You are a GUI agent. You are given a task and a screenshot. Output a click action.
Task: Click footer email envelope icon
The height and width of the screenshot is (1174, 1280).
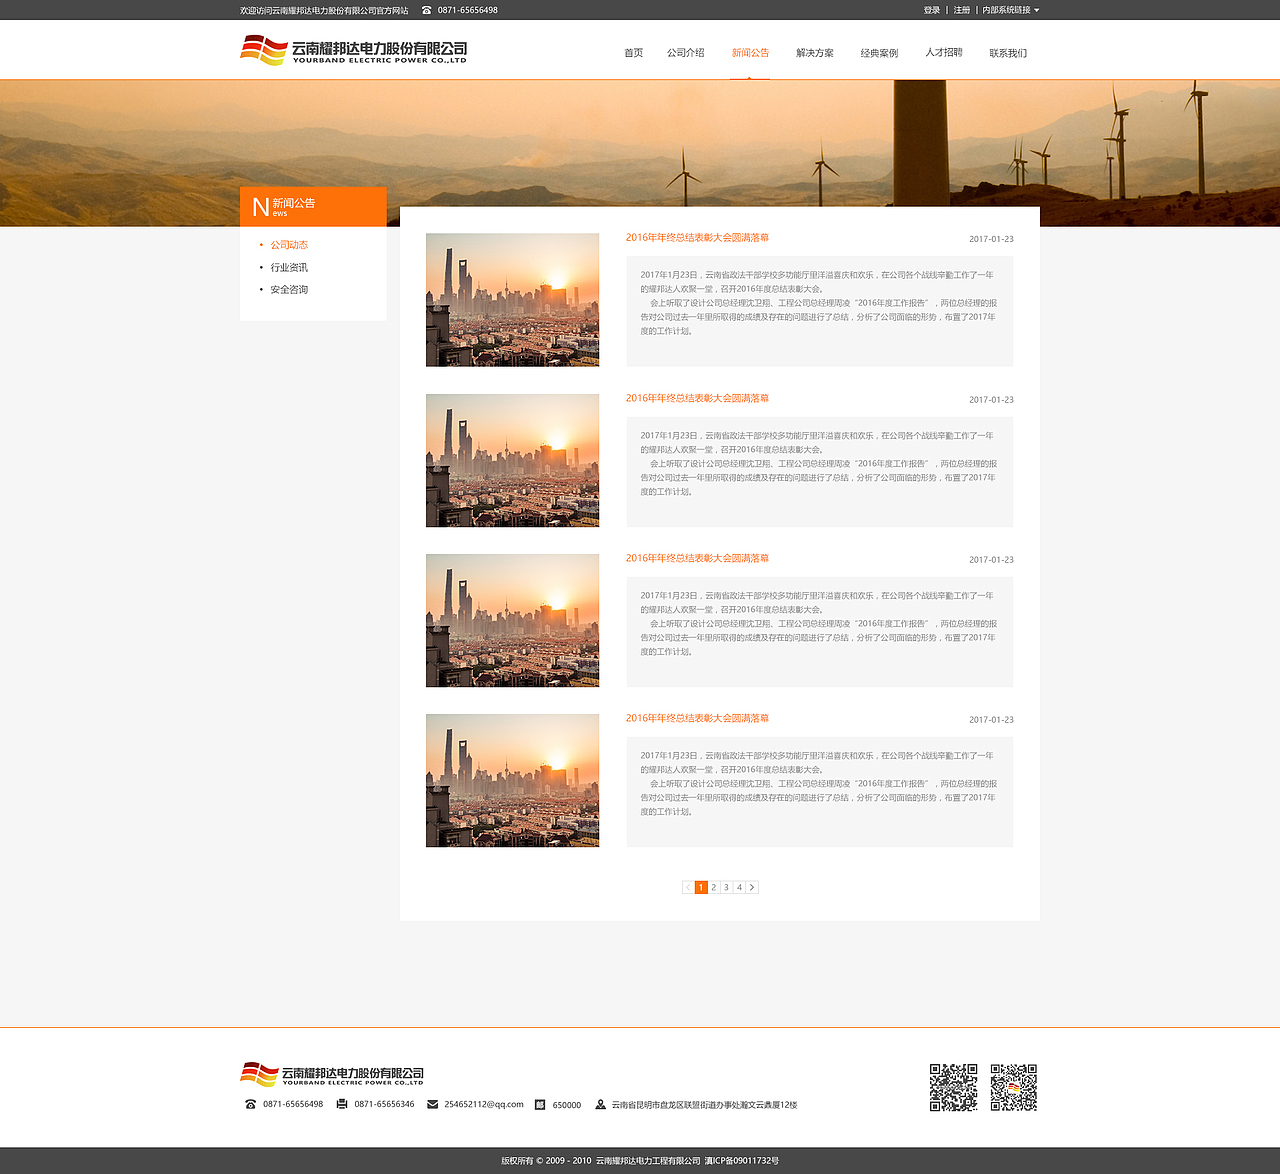(x=432, y=1104)
